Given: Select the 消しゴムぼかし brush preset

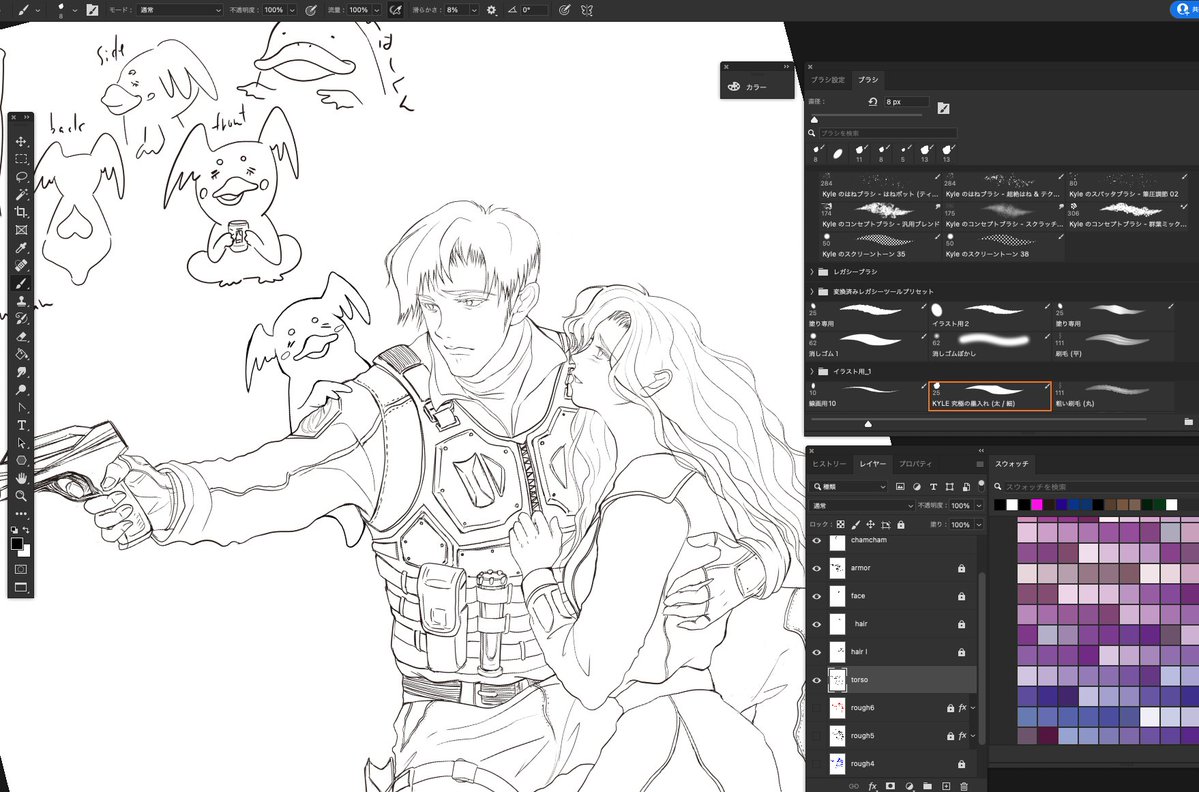Looking at the screenshot, I should (989, 346).
